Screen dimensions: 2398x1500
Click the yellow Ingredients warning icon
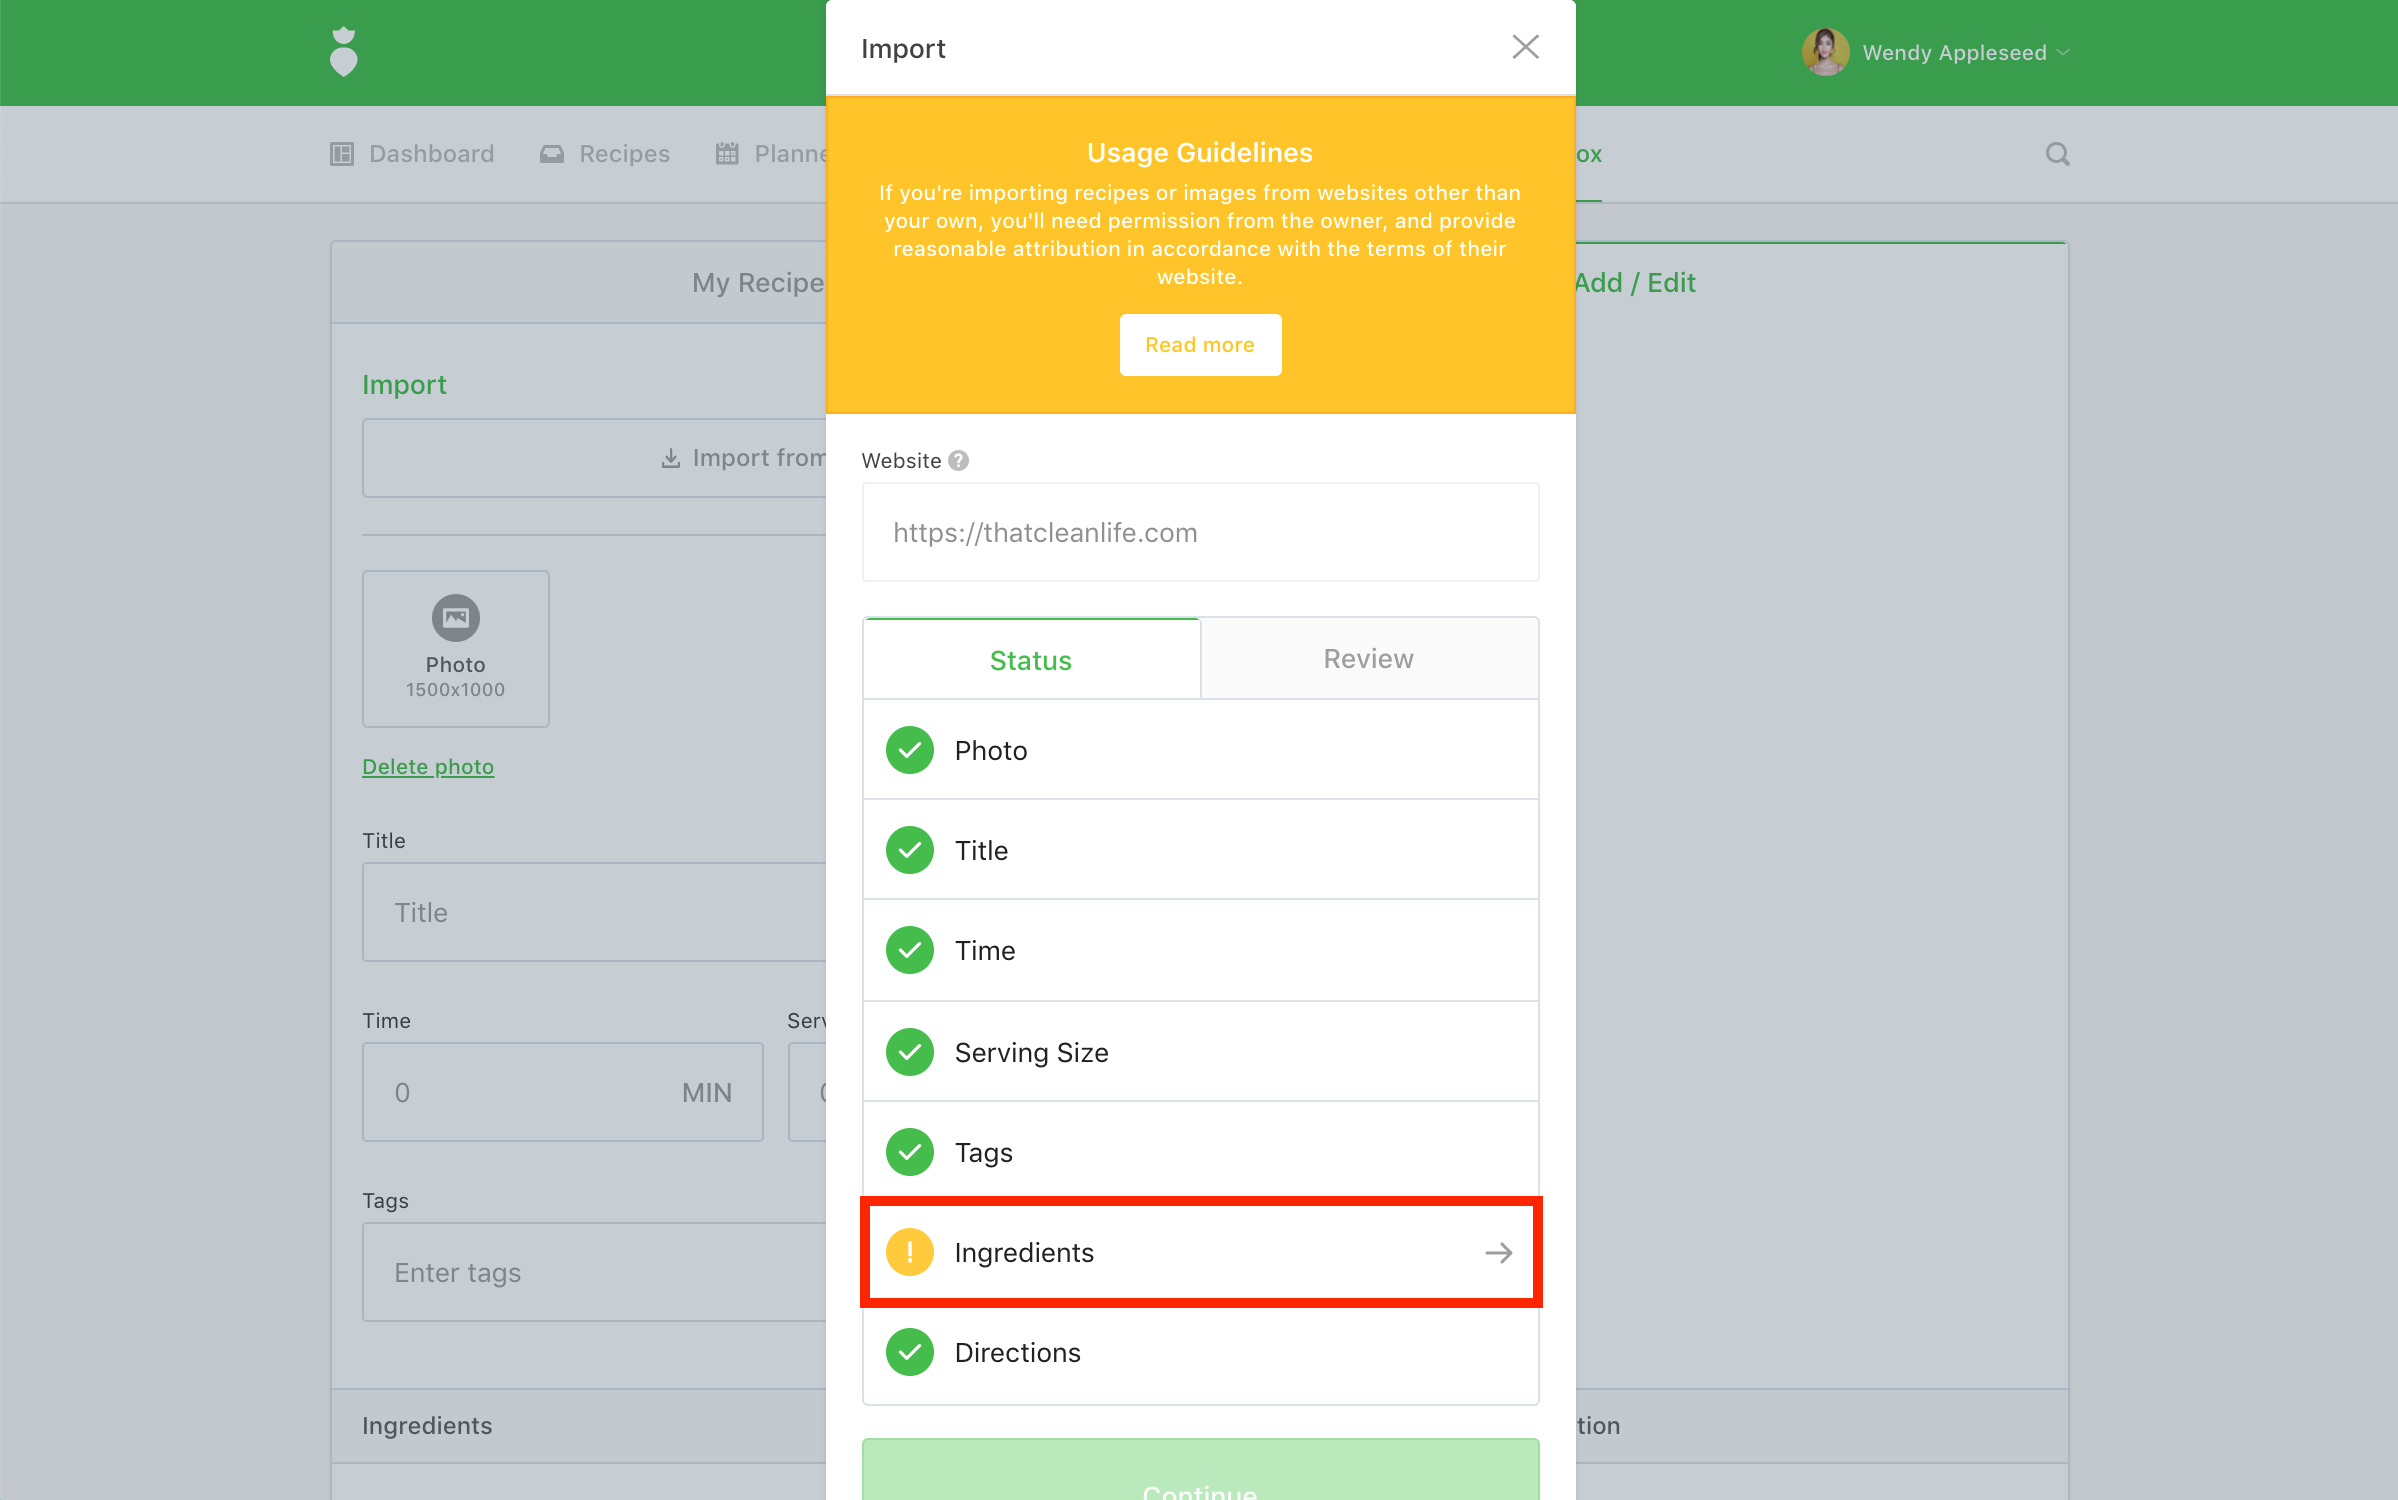pos(909,1252)
